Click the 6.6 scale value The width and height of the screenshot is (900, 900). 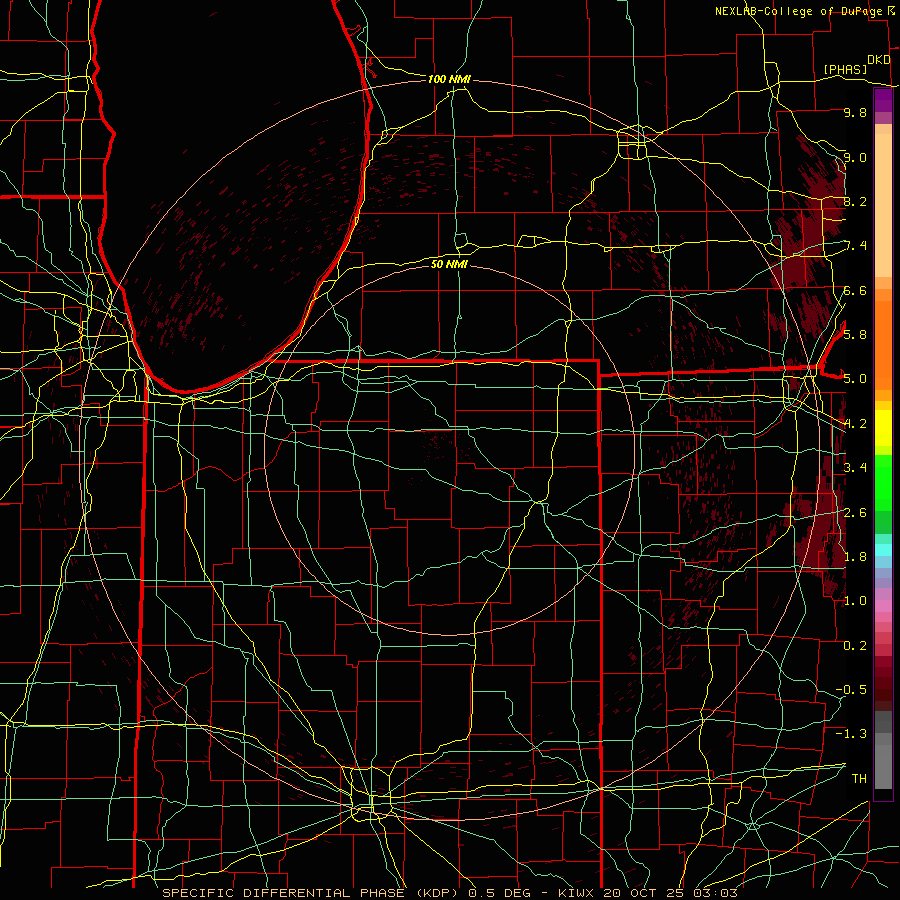[855, 290]
